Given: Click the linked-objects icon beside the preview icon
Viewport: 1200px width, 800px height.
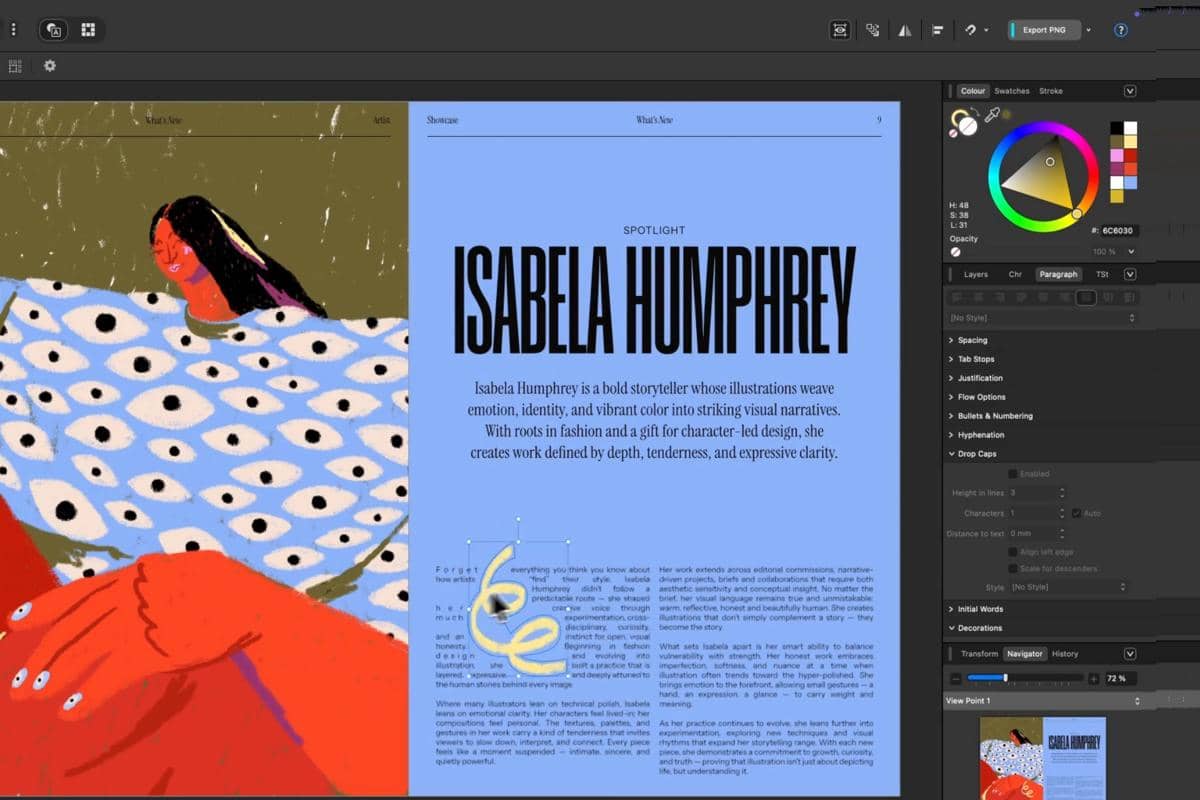Looking at the screenshot, I should (872, 30).
